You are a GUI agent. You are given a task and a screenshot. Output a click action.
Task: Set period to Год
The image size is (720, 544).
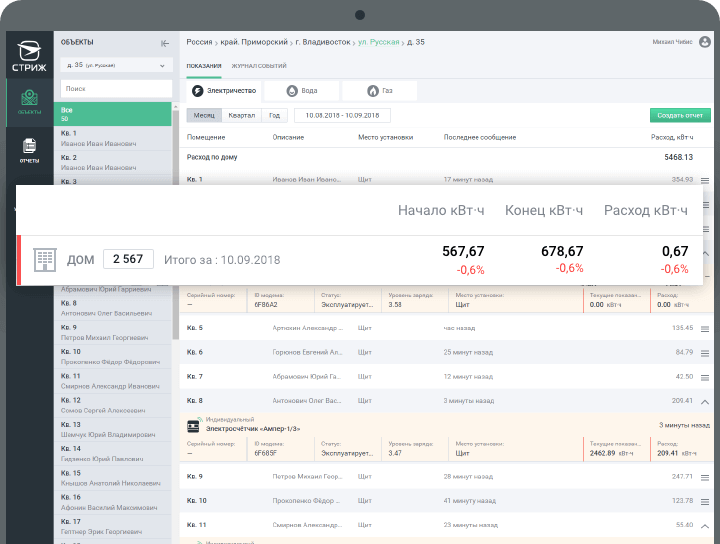coord(274,115)
